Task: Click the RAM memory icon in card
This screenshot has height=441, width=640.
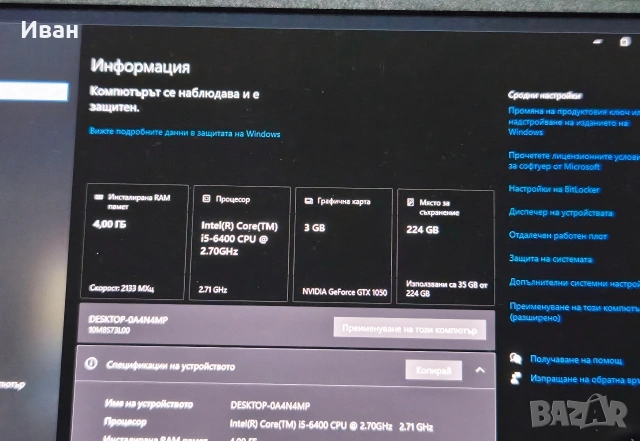Action: [98, 197]
